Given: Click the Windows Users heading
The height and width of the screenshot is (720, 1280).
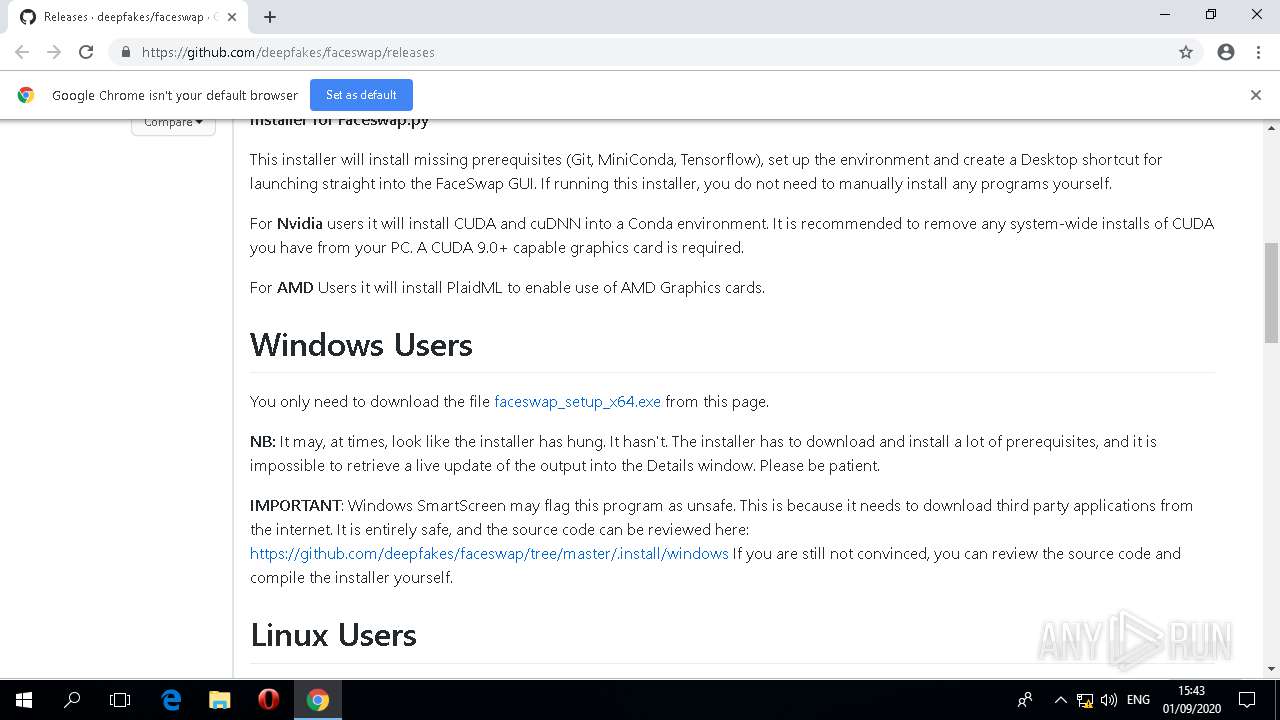Looking at the screenshot, I should 361,345.
